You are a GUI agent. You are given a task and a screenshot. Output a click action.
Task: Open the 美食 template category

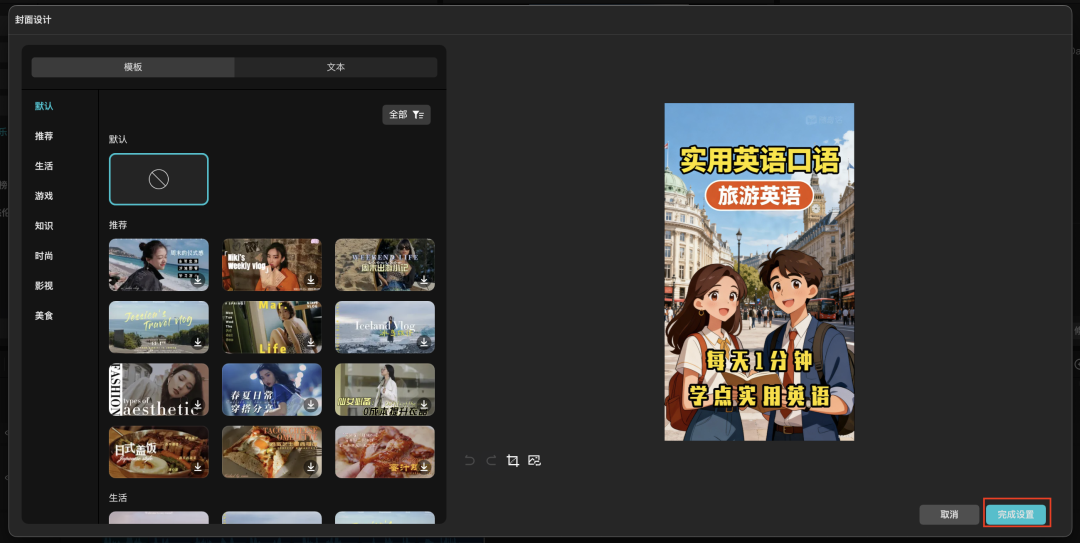pyautogui.click(x=44, y=316)
